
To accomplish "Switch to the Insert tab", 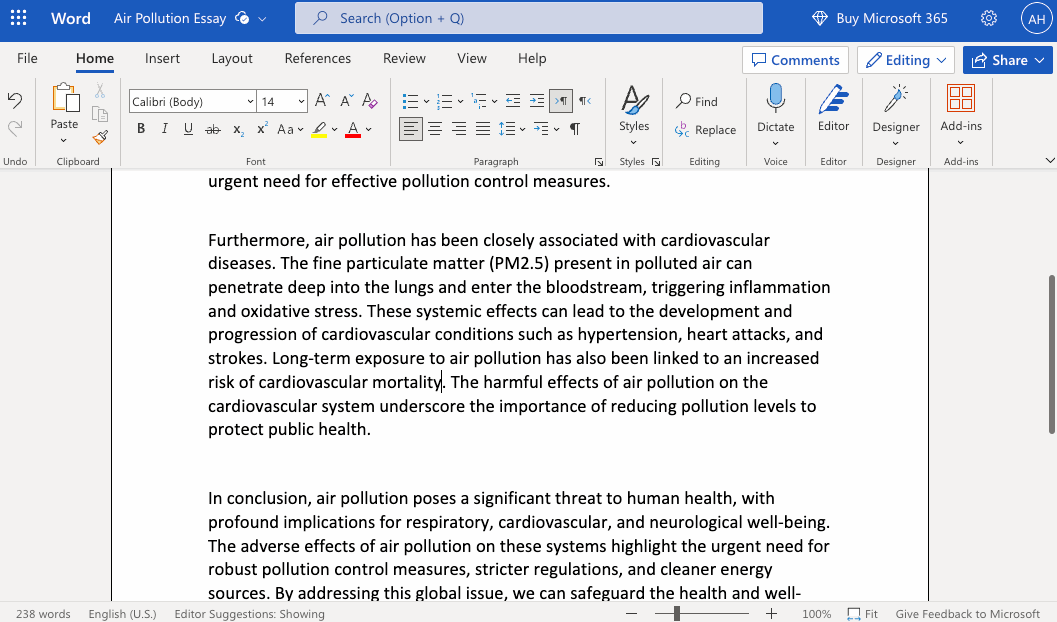I will click(162, 59).
